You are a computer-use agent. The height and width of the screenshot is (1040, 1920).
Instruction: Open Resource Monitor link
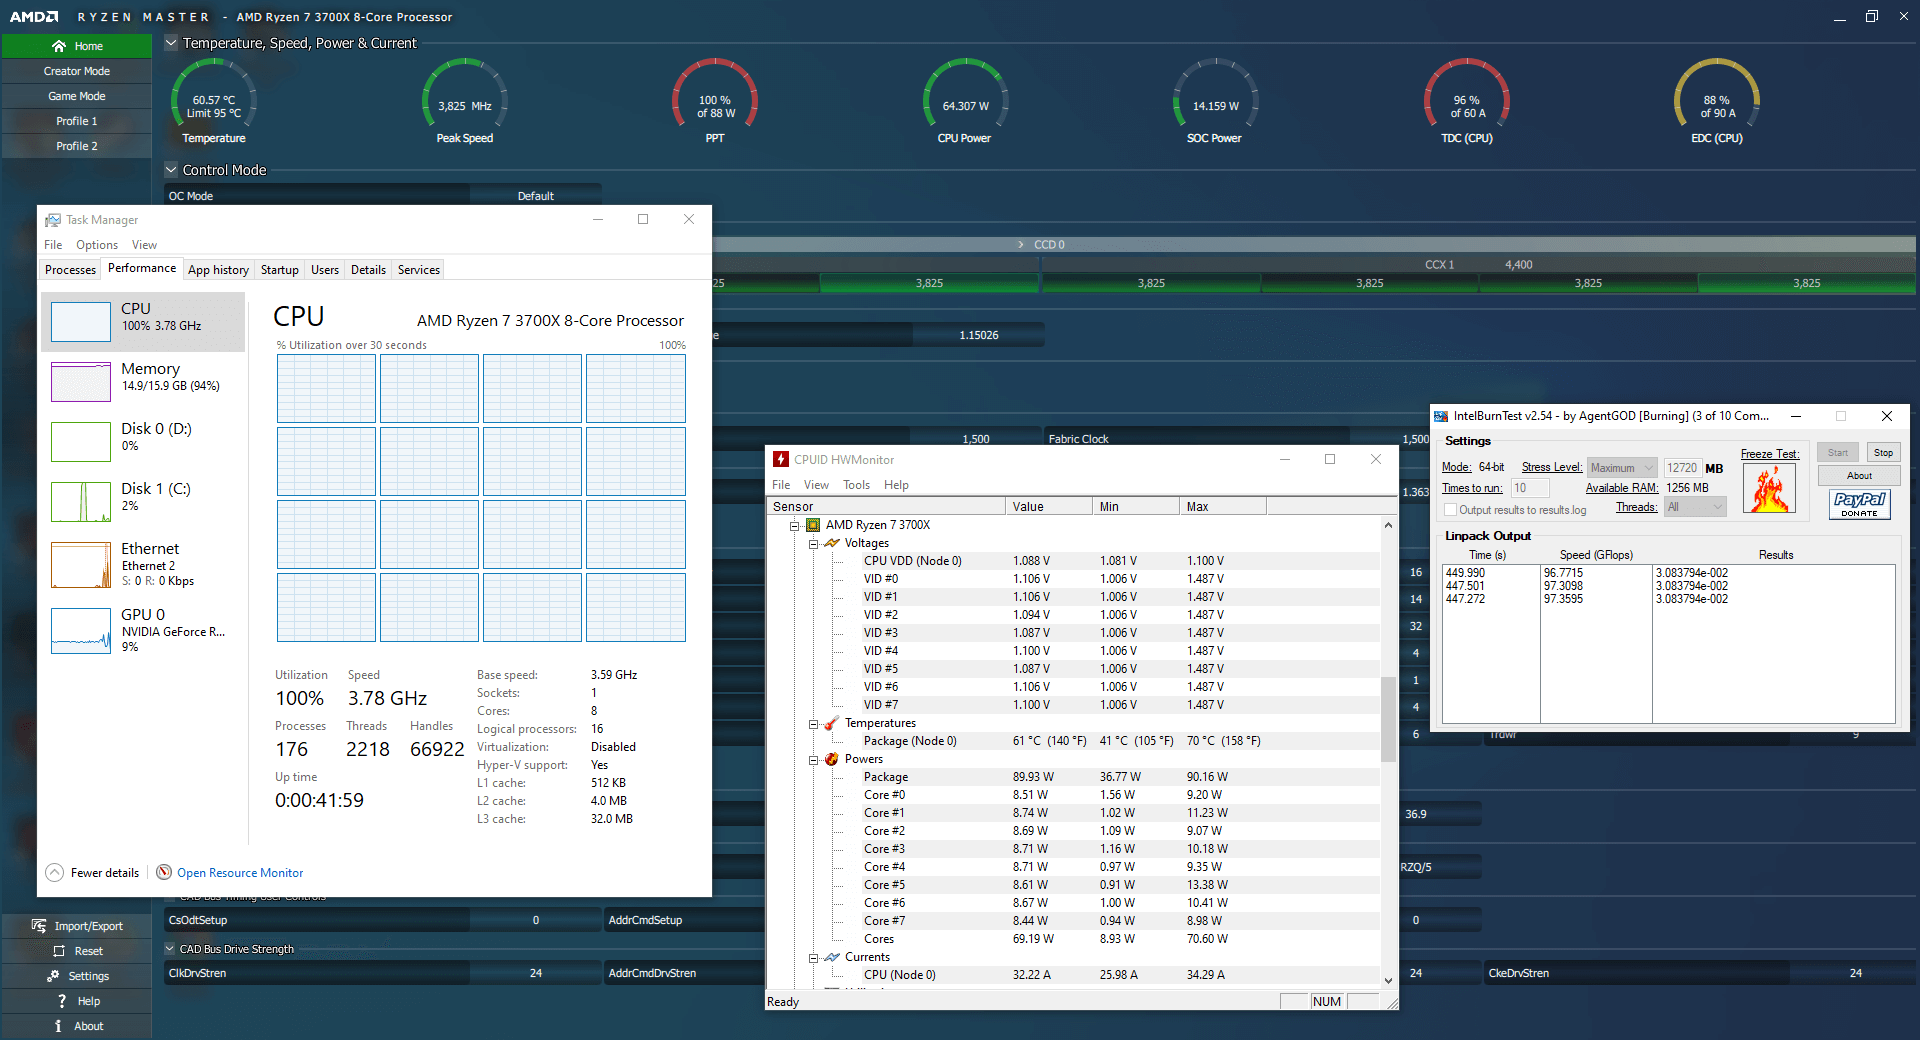click(x=240, y=873)
